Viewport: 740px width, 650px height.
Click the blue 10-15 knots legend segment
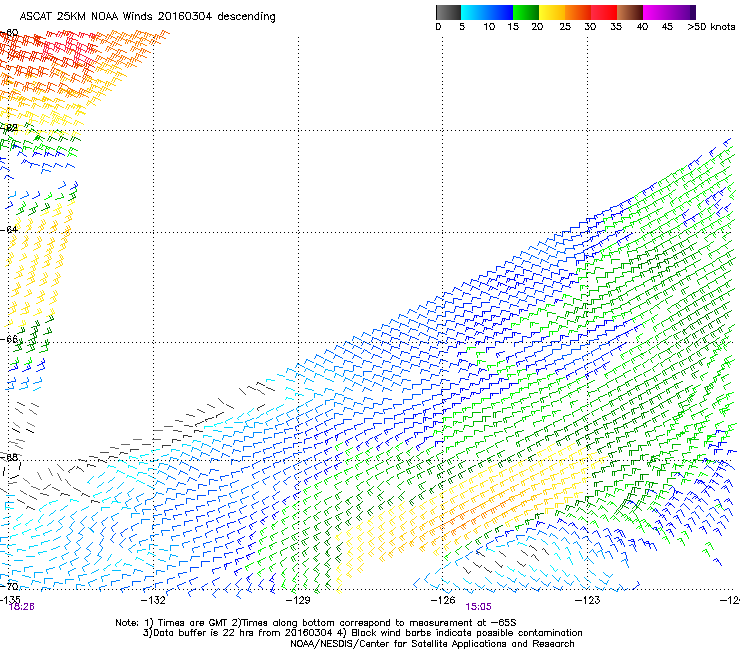(500, 12)
